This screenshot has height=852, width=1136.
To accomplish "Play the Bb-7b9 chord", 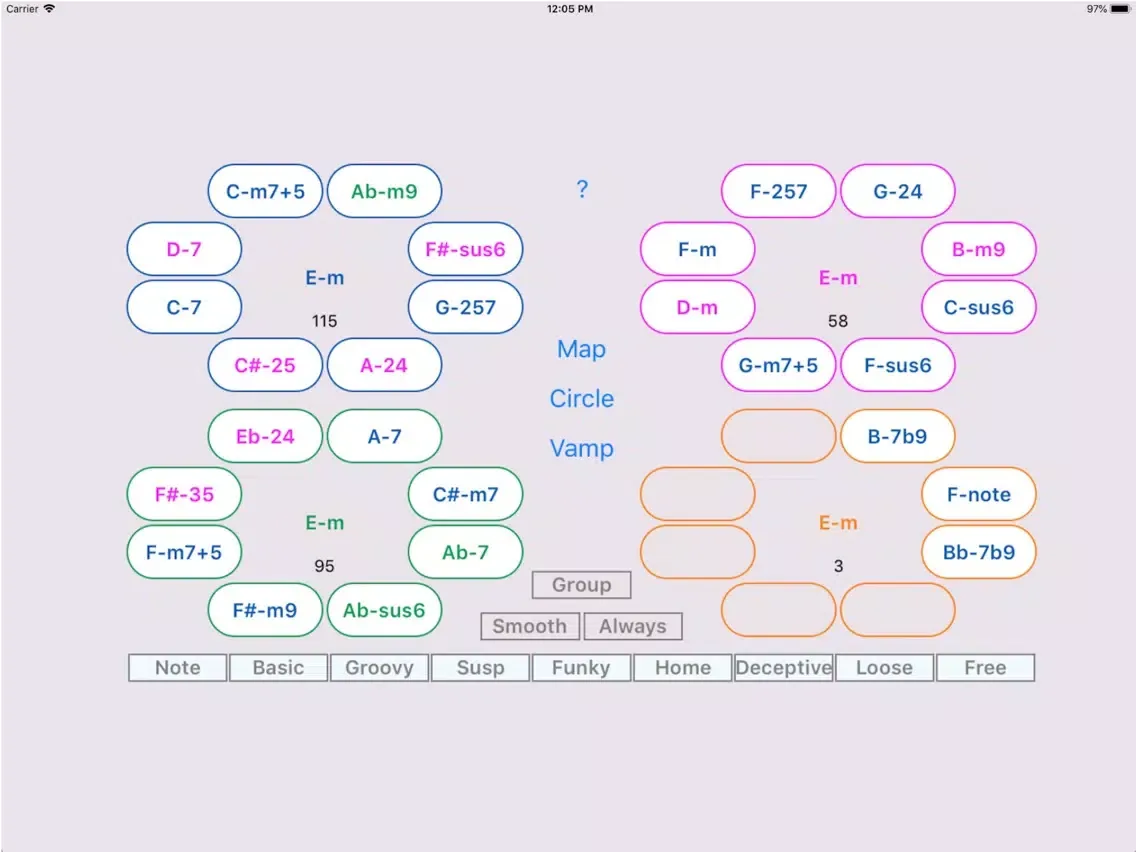I will pos(979,552).
